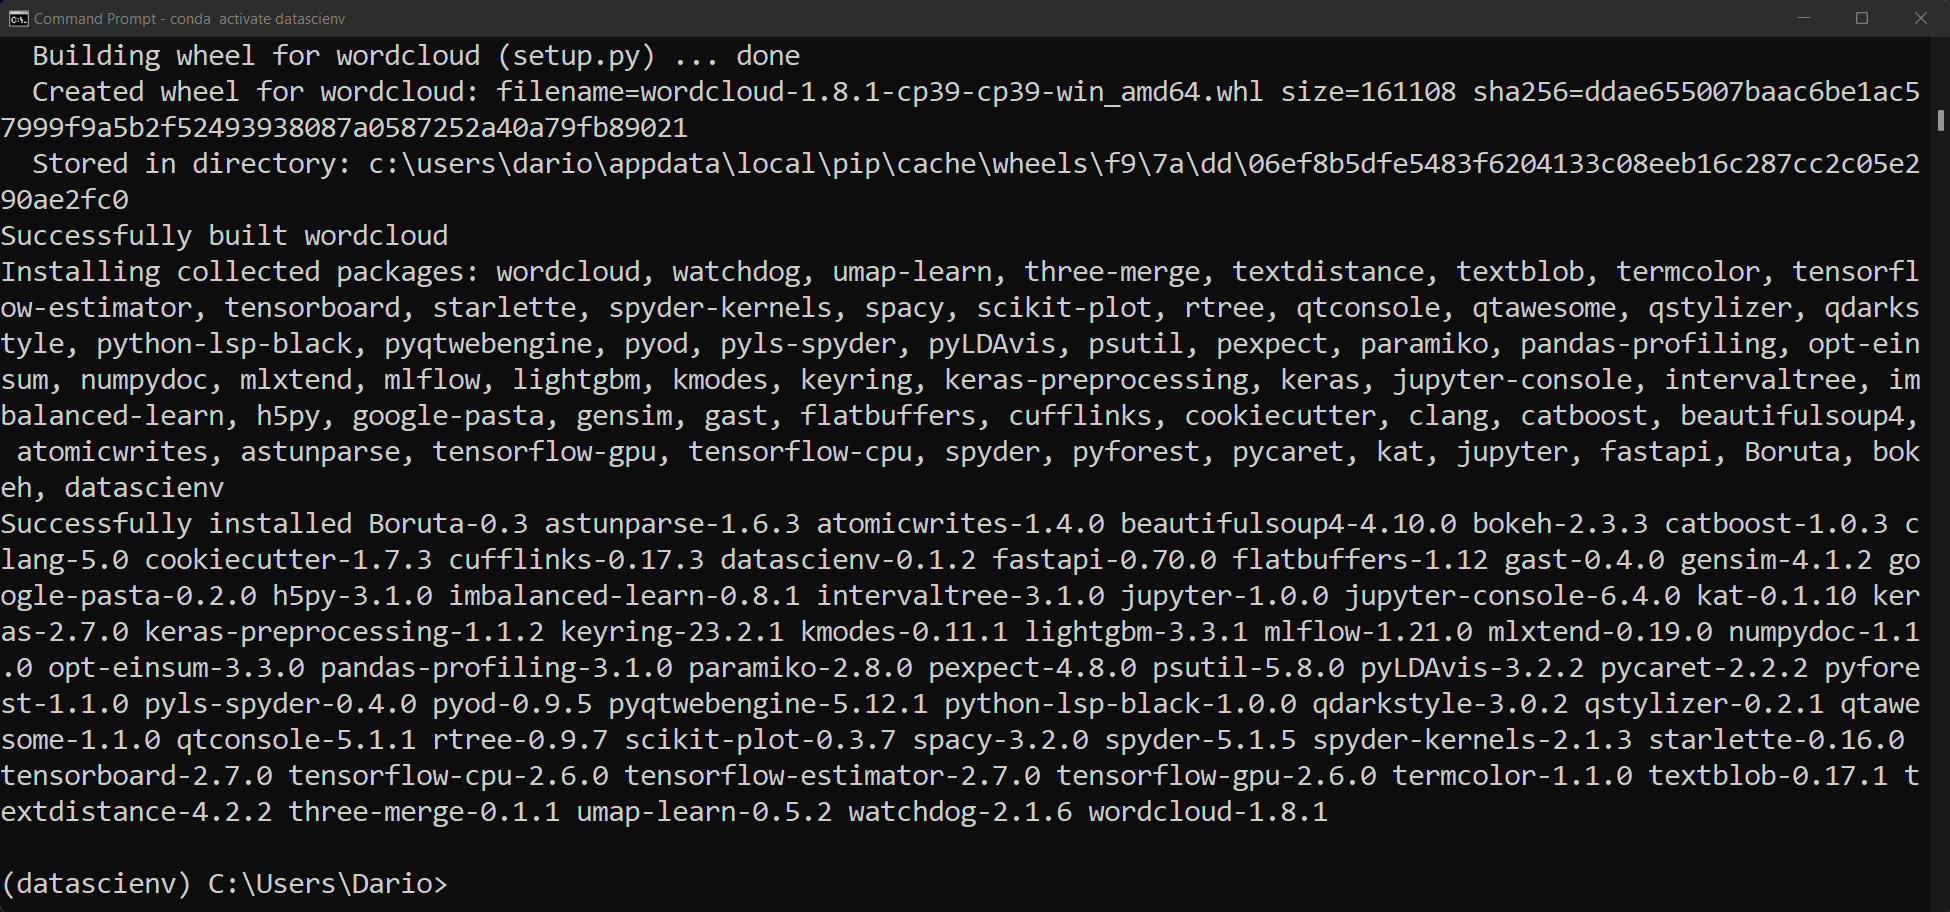Click the Command Prompt icon in title bar
1950x912 pixels.
[x=17, y=18]
